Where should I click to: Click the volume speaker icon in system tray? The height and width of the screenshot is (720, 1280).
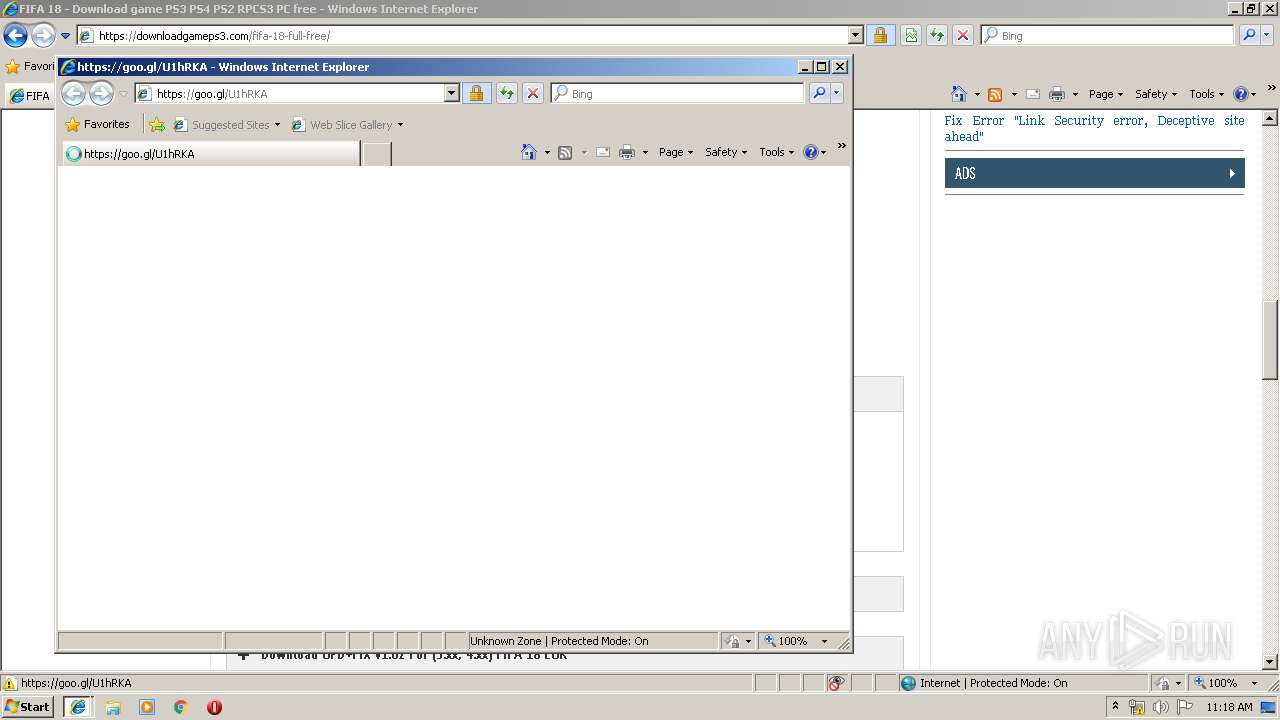pos(1160,707)
